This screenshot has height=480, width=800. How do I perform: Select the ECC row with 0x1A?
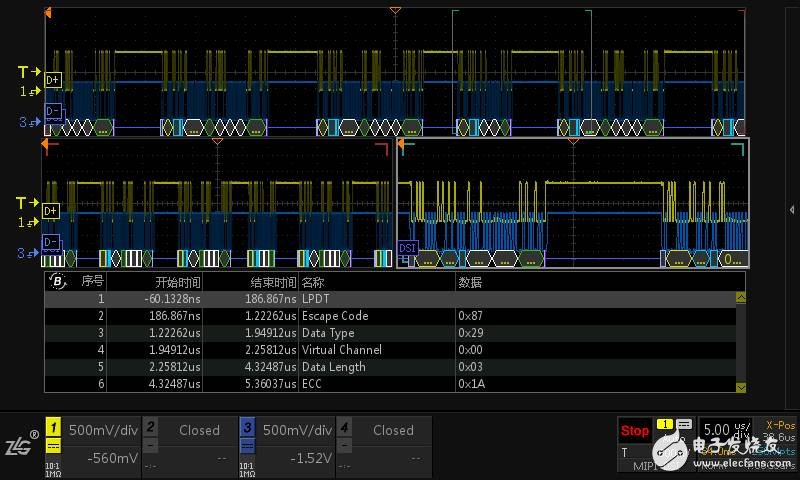[x=390, y=383]
